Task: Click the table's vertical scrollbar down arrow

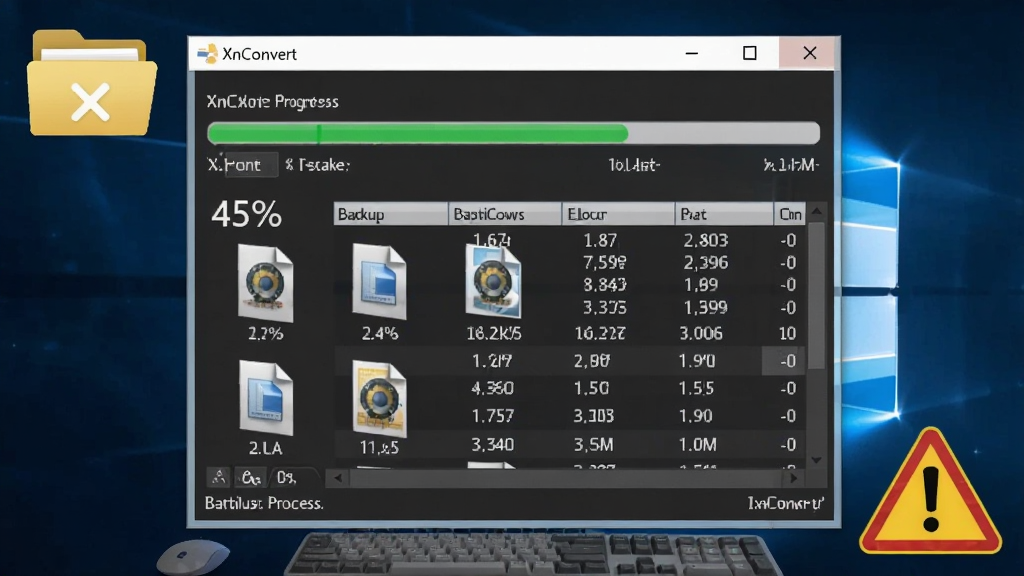Action: (816, 460)
